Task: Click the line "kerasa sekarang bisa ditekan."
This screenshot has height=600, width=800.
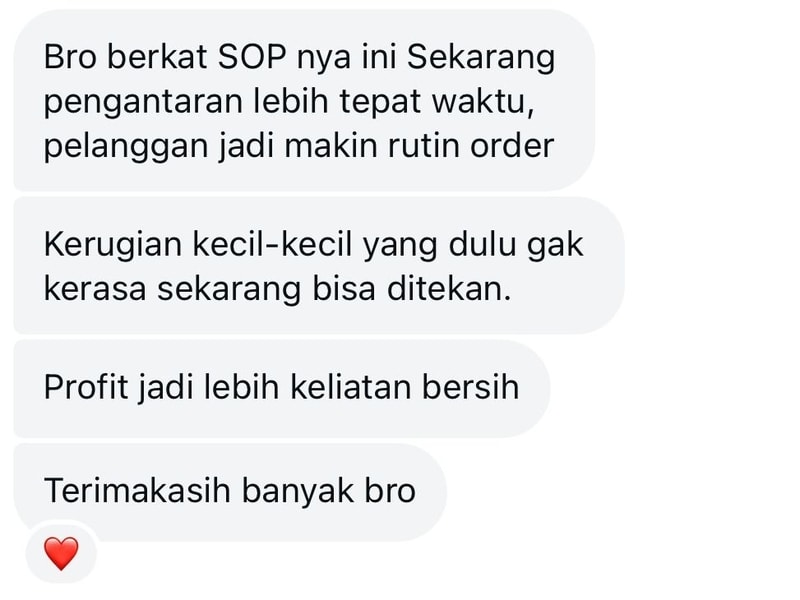Action: tap(278, 289)
